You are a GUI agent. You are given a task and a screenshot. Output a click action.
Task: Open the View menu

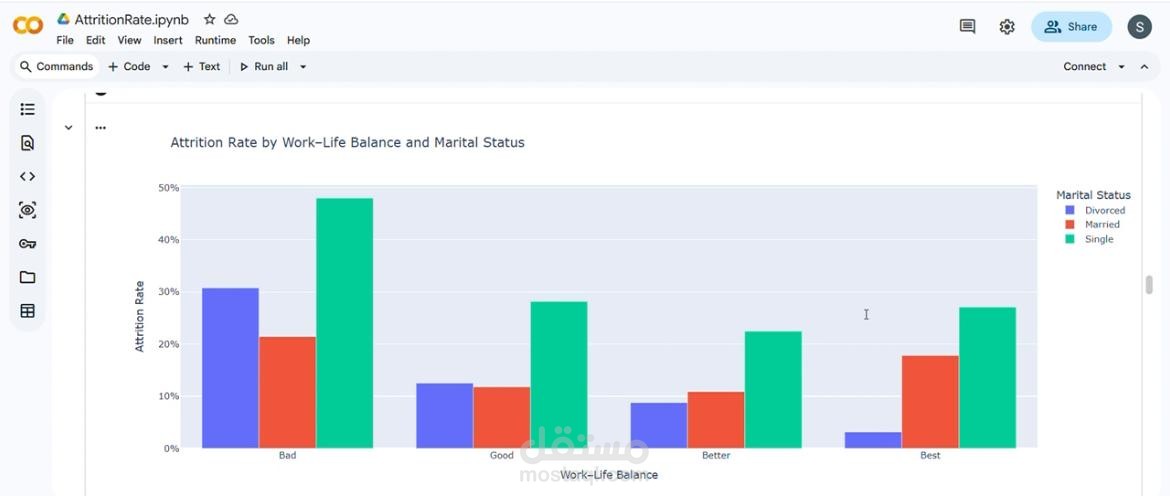(x=129, y=40)
